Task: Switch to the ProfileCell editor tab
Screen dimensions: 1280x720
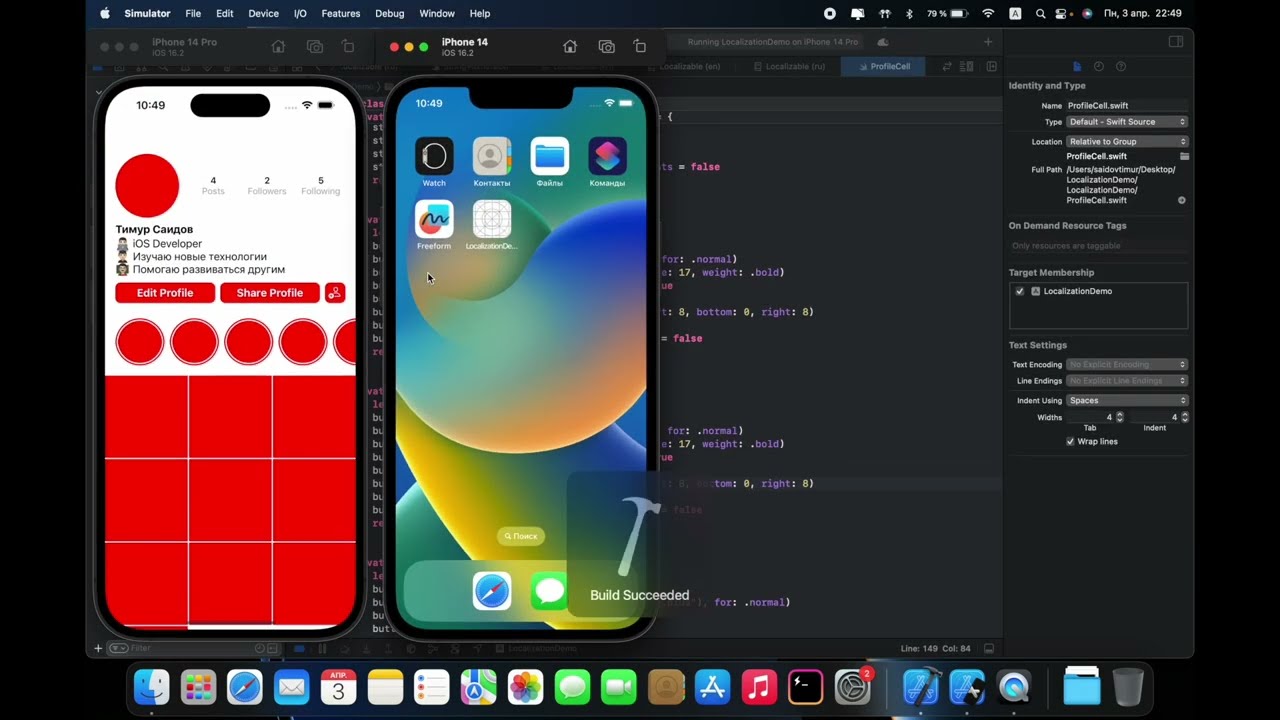Action: click(x=884, y=66)
